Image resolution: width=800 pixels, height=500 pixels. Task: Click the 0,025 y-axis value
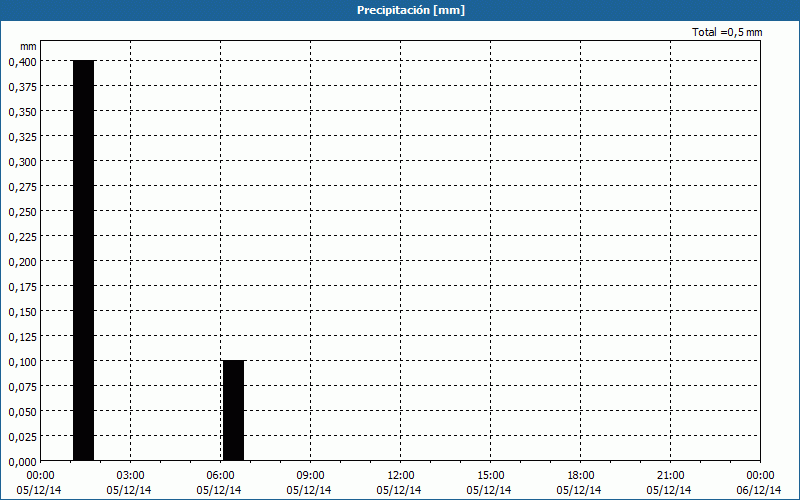pyautogui.click(x=22, y=437)
